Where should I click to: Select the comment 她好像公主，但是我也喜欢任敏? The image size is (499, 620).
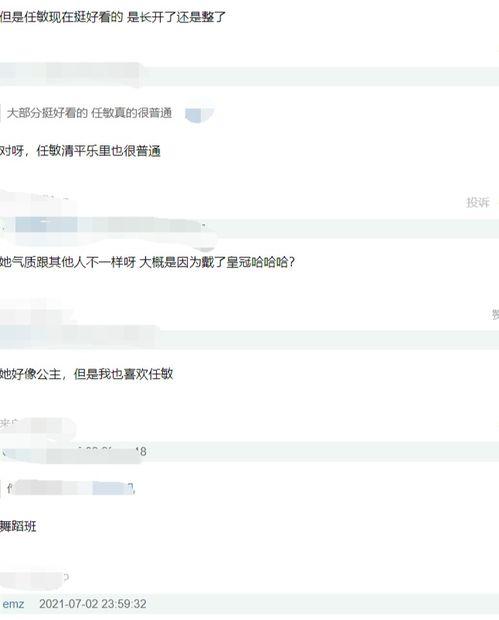tap(87, 374)
